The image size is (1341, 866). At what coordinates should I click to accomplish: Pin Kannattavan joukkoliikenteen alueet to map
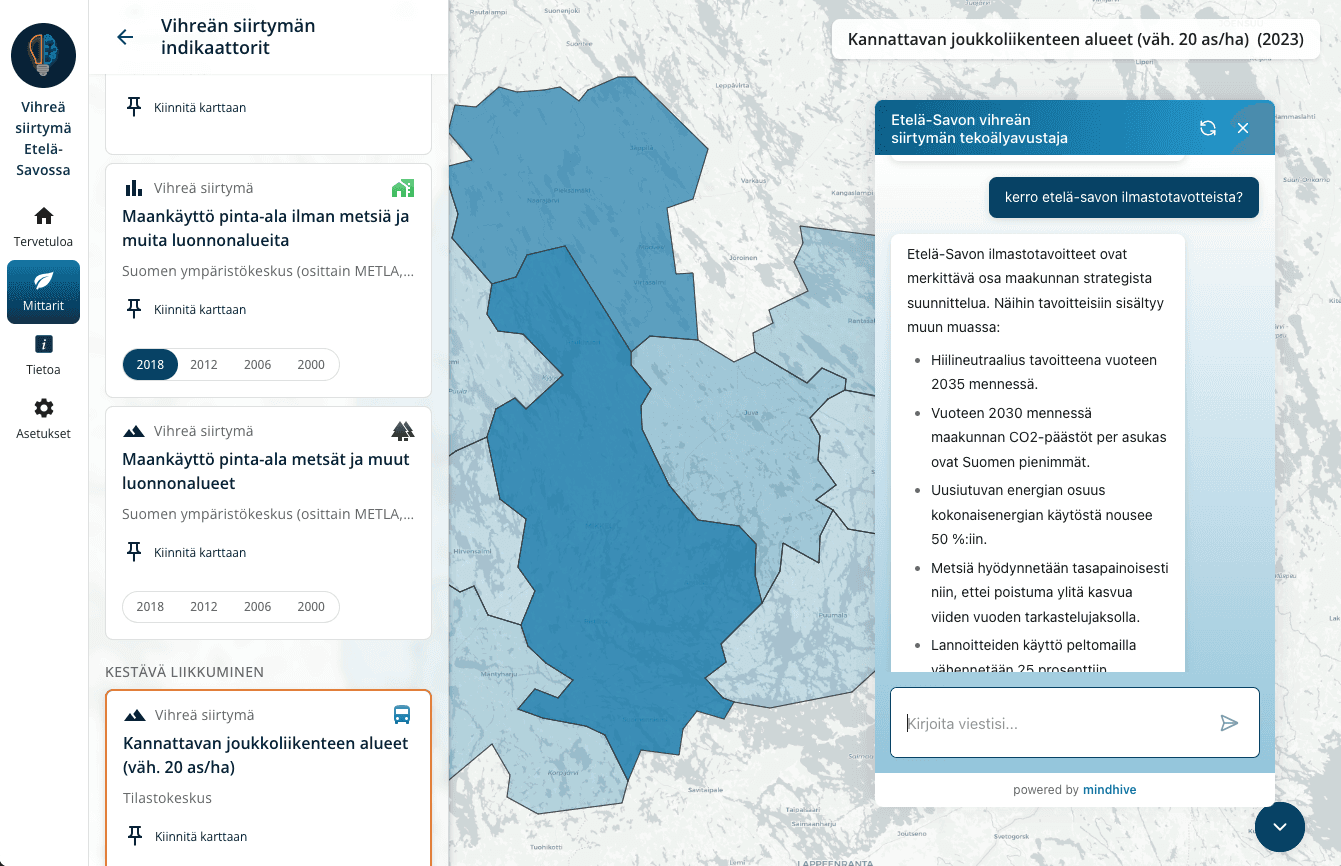pos(187,836)
